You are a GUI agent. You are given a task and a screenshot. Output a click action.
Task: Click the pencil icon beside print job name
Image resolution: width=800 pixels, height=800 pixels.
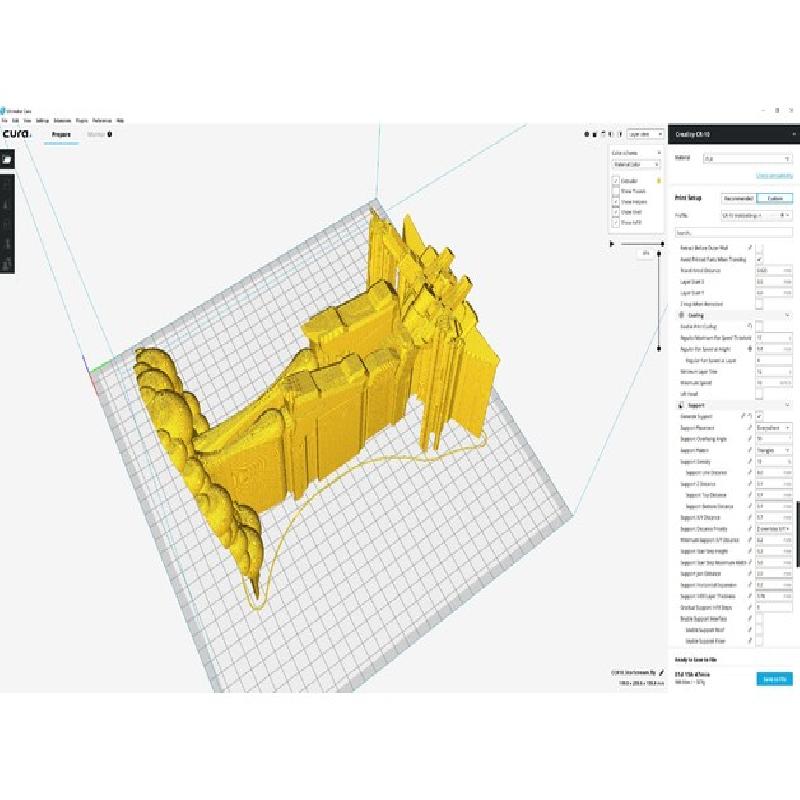coord(661,673)
